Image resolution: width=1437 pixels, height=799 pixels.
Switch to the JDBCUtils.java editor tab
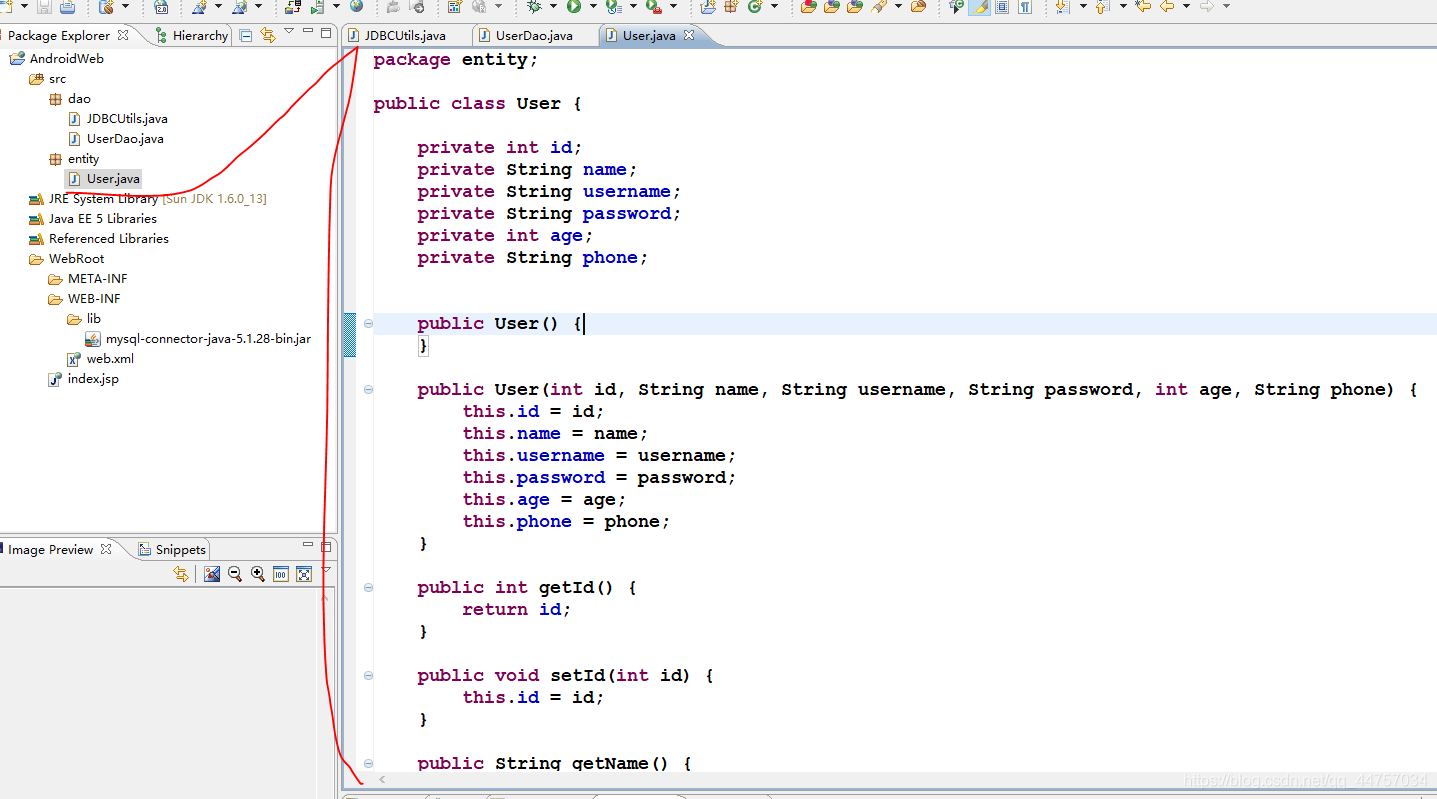(404, 34)
